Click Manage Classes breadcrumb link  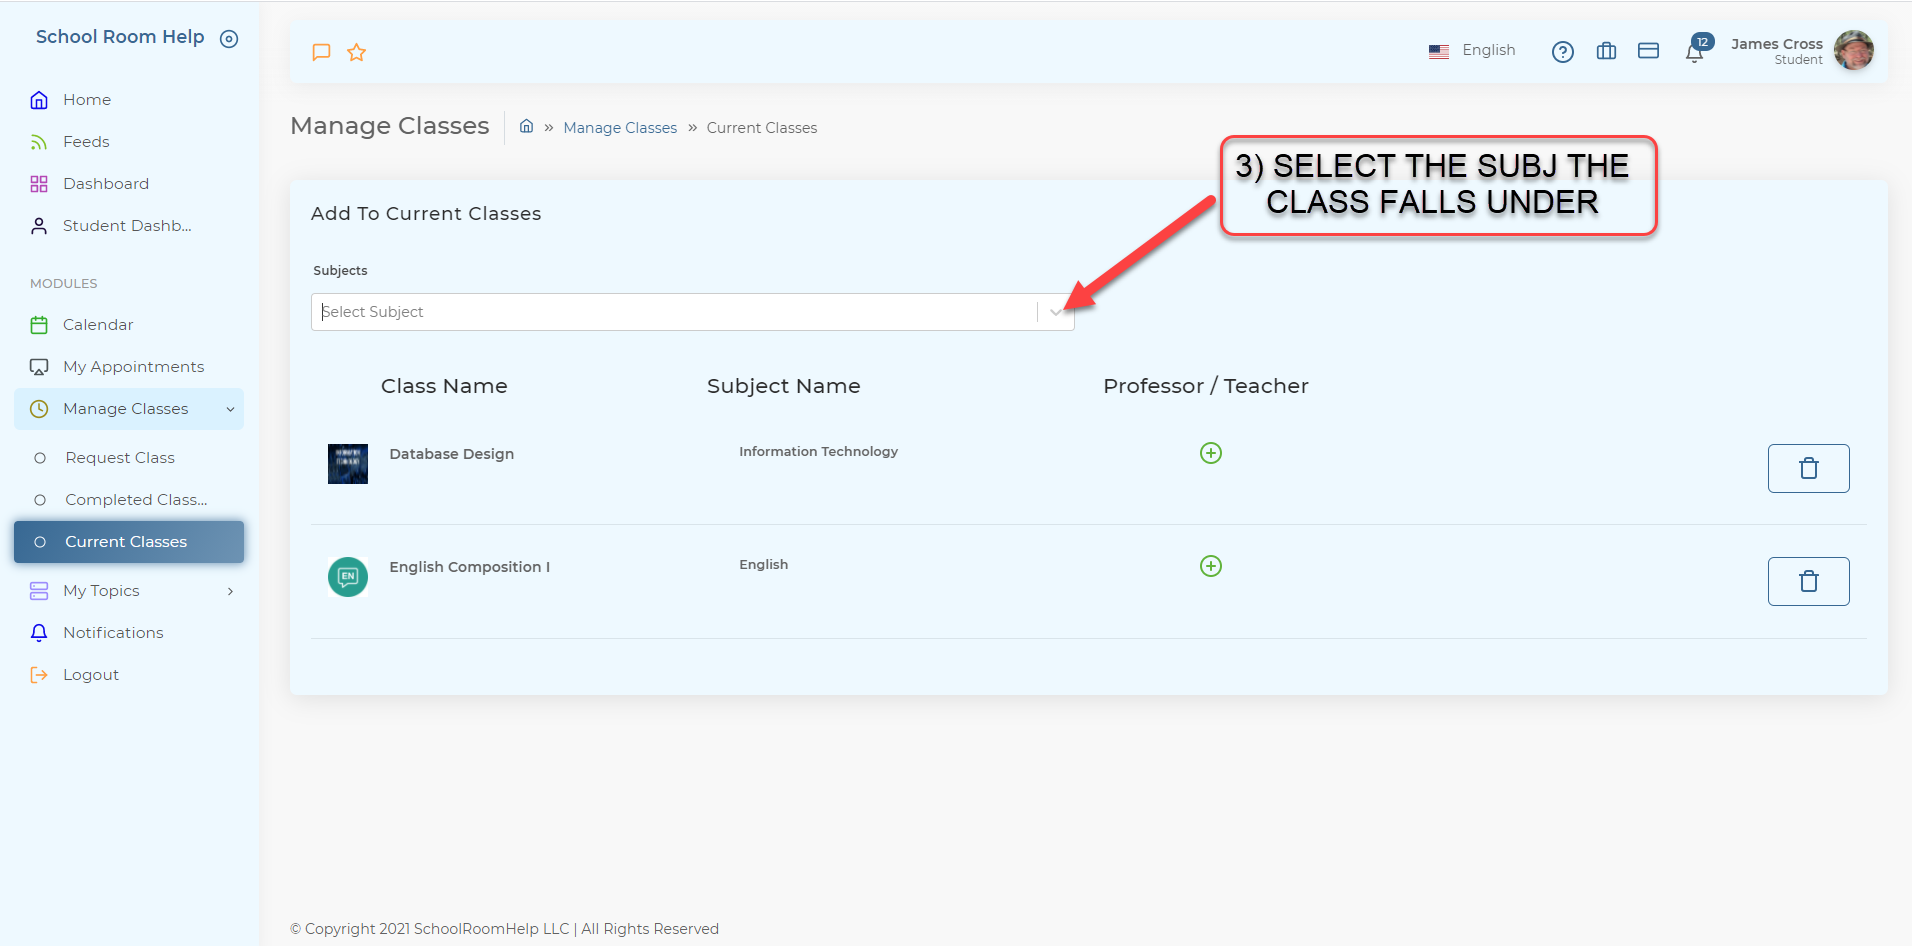click(x=620, y=128)
